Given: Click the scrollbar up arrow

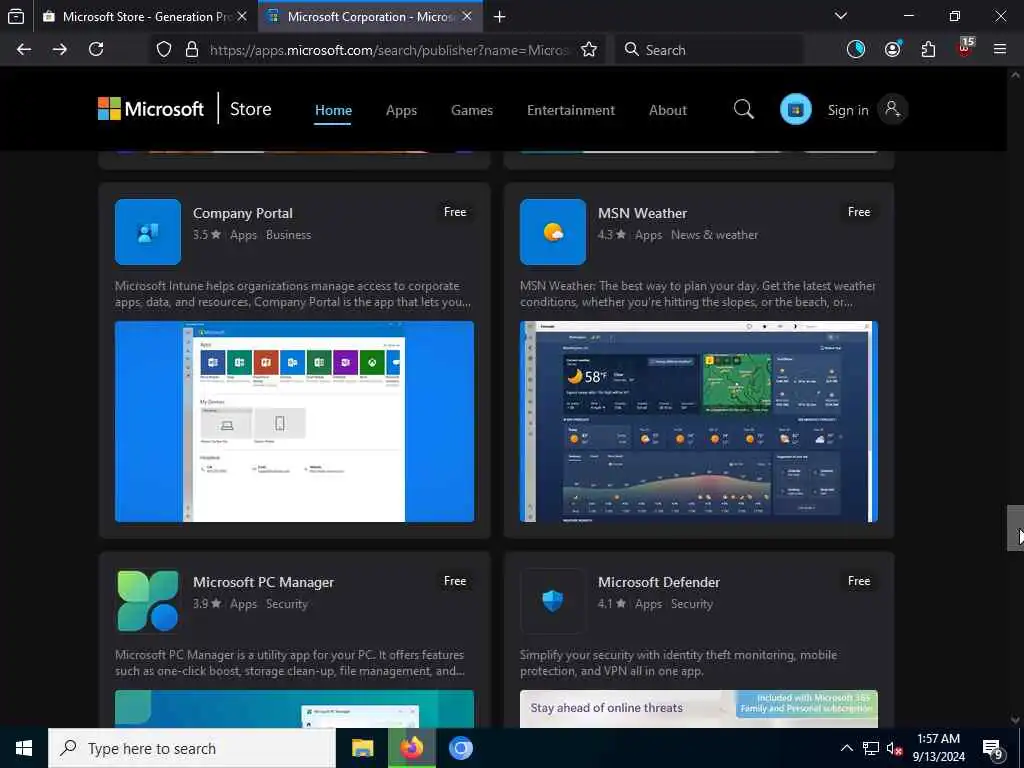Looking at the screenshot, I should (x=1015, y=75).
